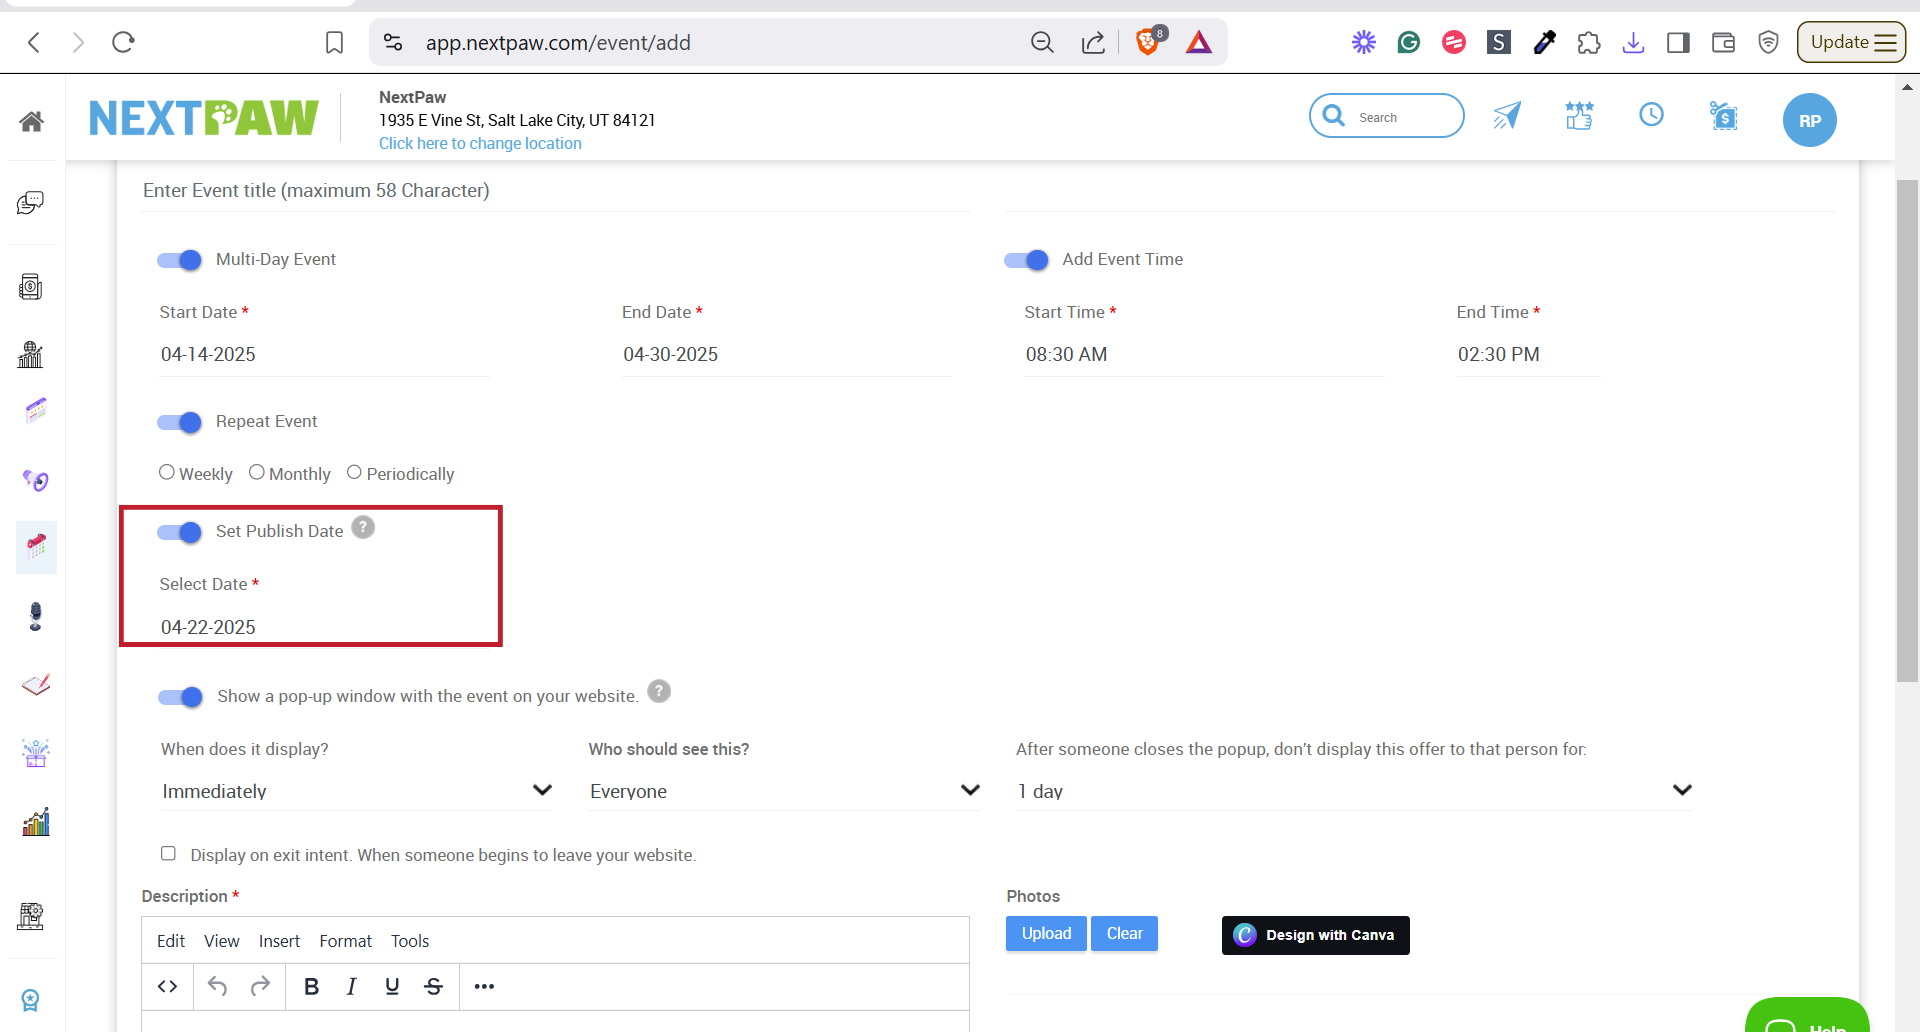Image resolution: width=1920 pixels, height=1032 pixels.
Task: Click the Set Publish Date help icon
Action: point(363,527)
